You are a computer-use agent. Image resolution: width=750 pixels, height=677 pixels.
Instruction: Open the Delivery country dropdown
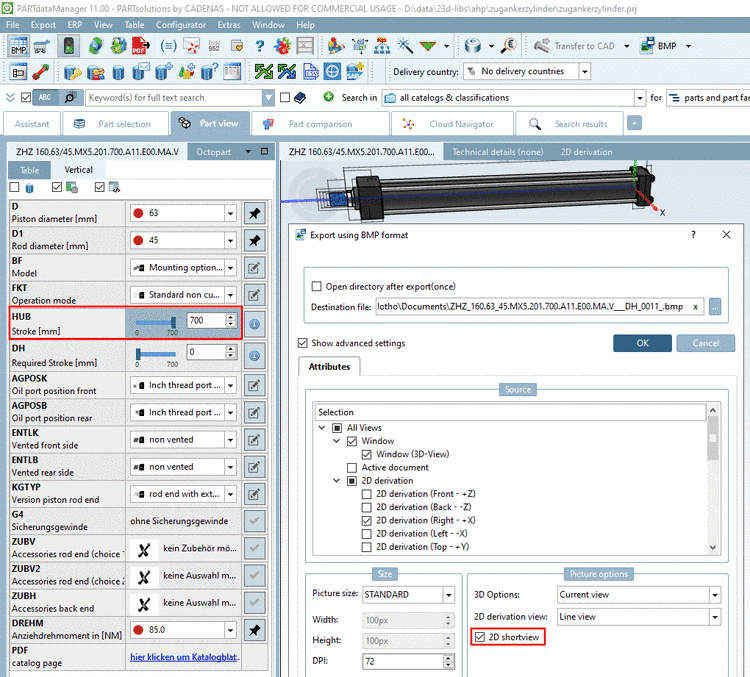click(585, 72)
